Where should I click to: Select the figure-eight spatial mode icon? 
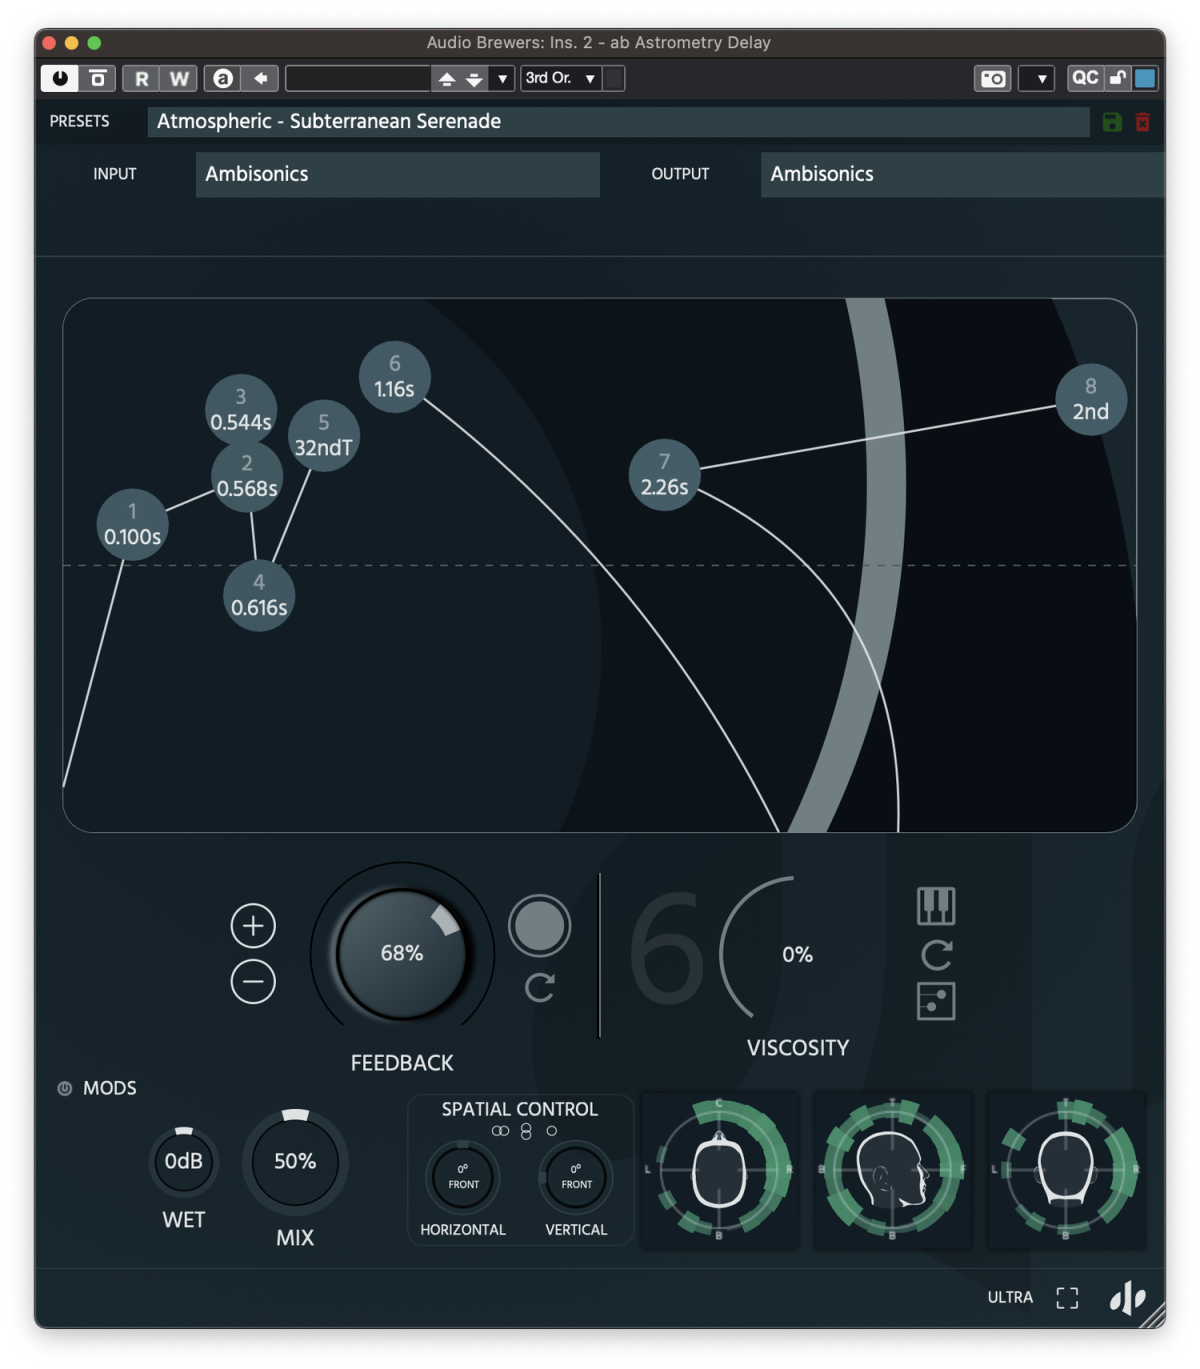point(526,1132)
